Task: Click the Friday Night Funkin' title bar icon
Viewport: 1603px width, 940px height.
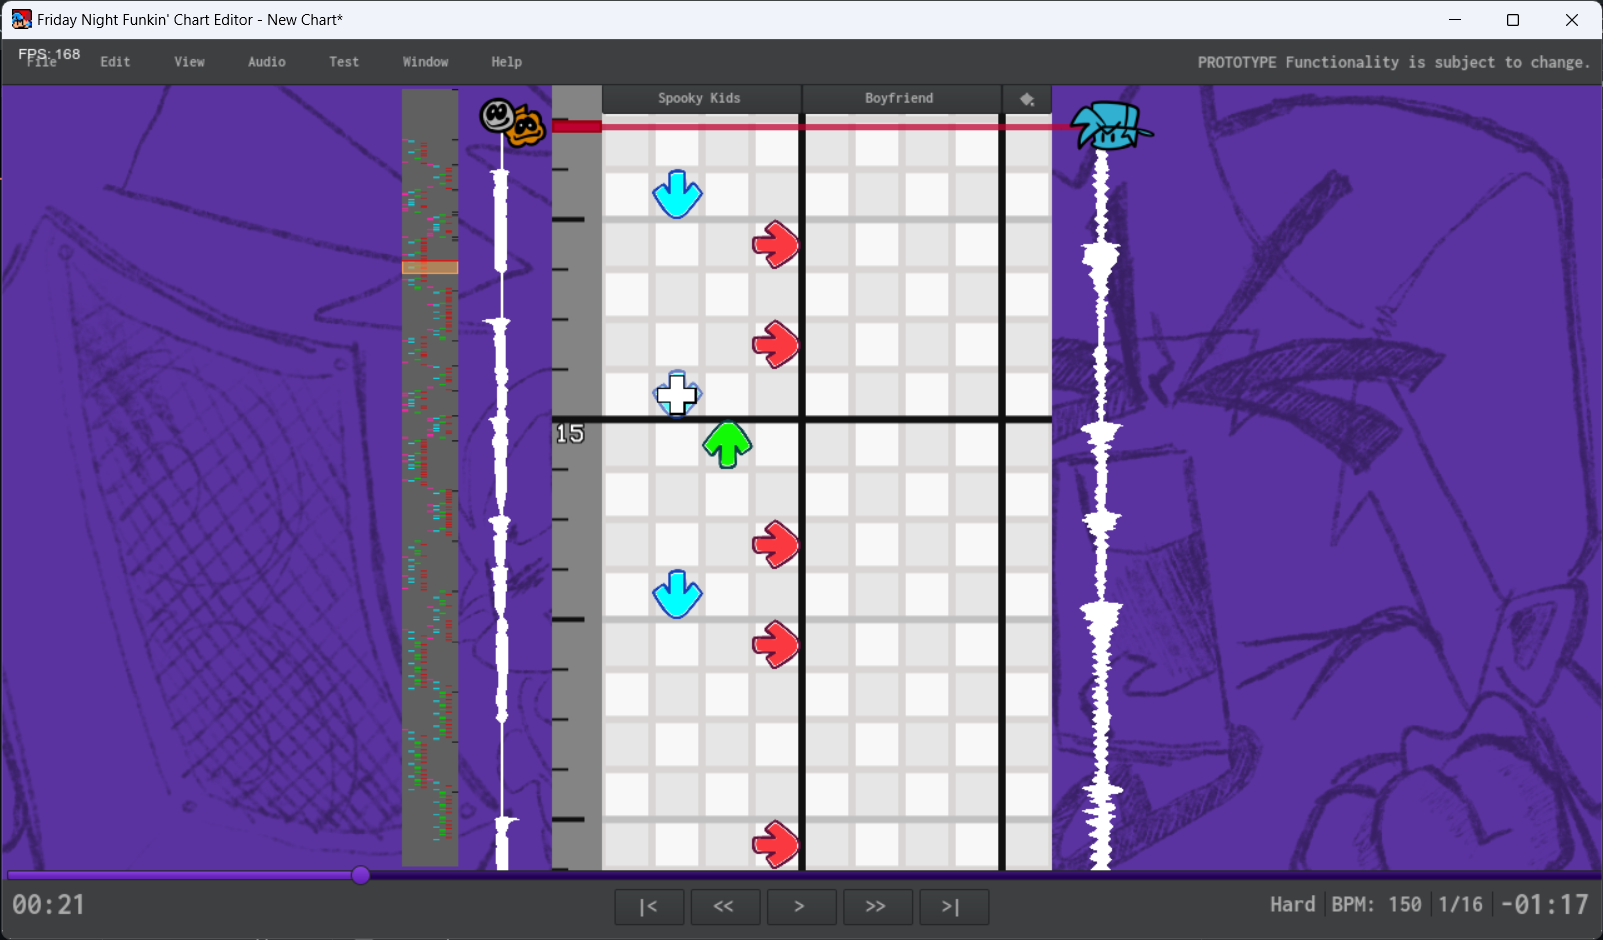Action: tap(21, 19)
